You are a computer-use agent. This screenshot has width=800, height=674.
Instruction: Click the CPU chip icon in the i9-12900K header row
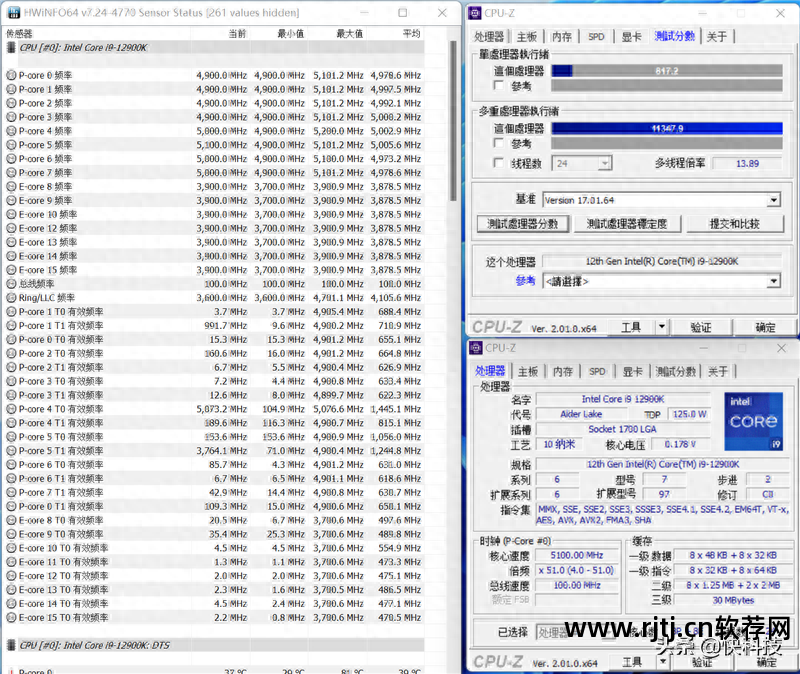coord(12,47)
